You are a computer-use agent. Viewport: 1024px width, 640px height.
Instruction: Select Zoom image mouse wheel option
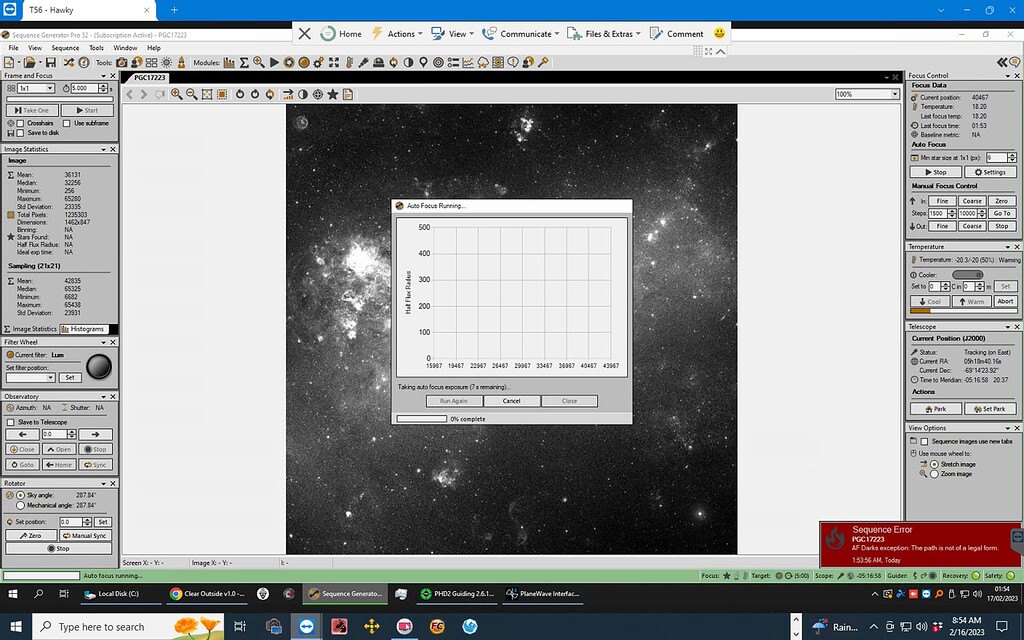tap(935, 474)
